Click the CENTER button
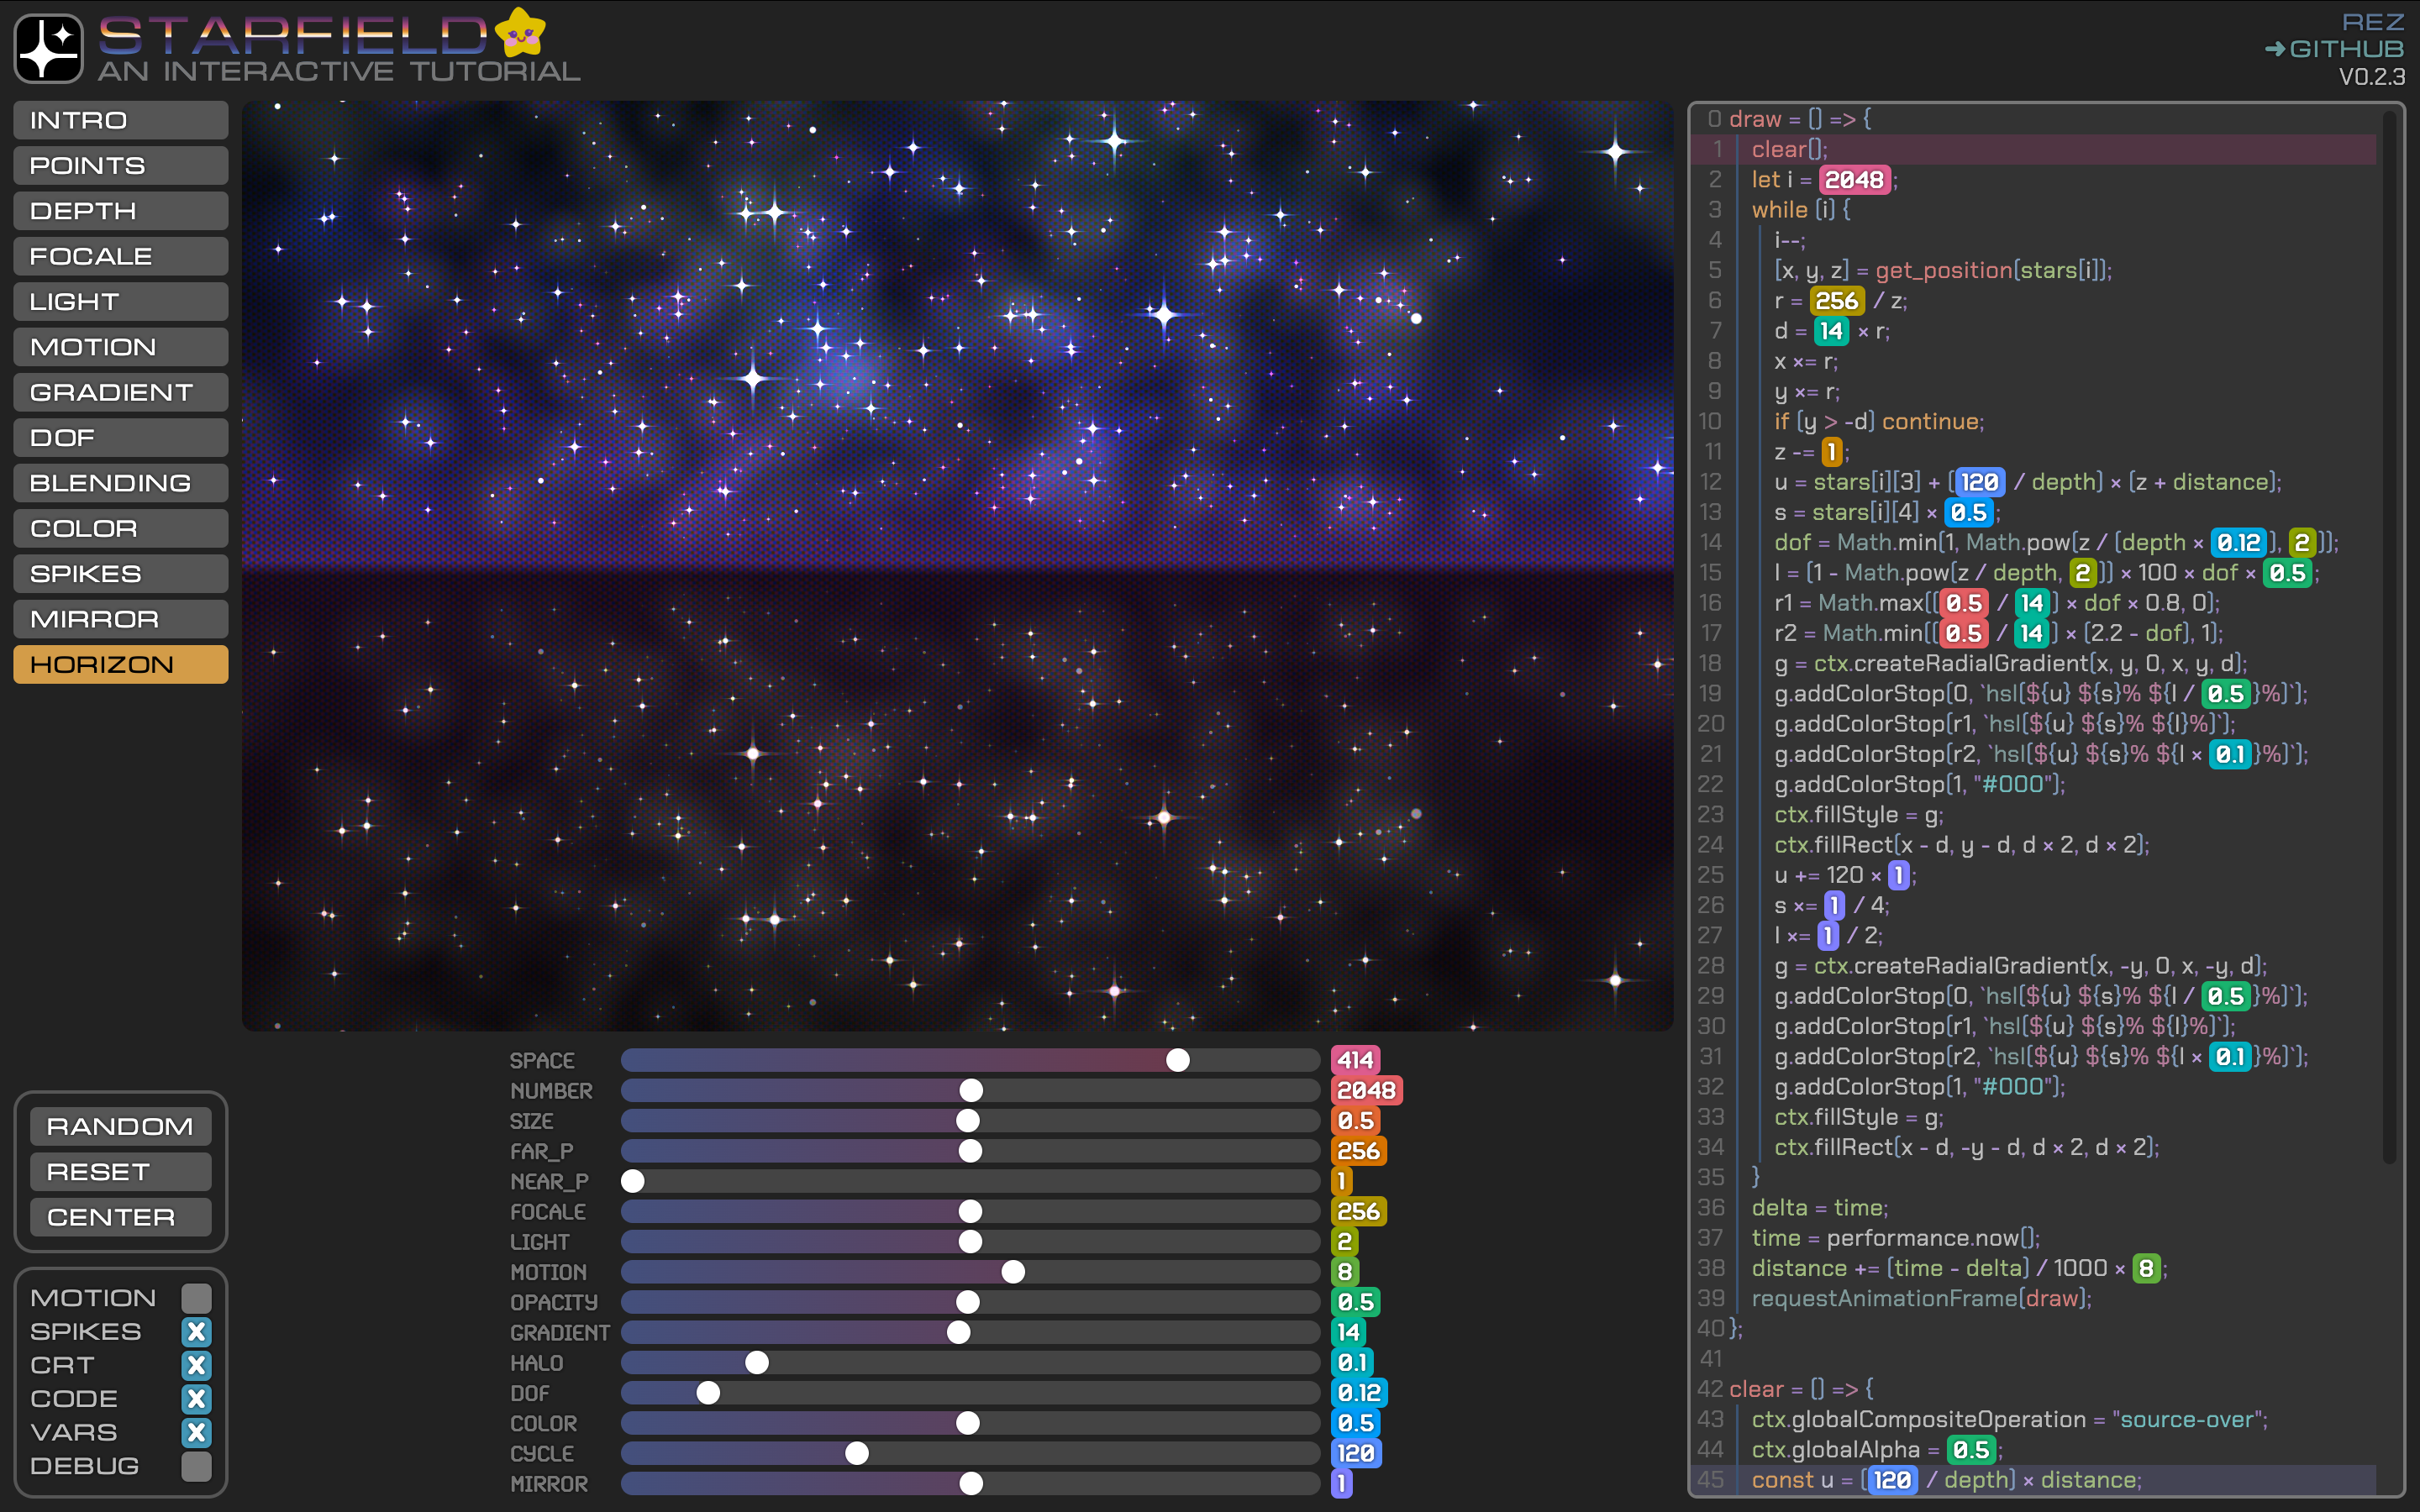The width and height of the screenshot is (2420, 1512). (120, 1217)
